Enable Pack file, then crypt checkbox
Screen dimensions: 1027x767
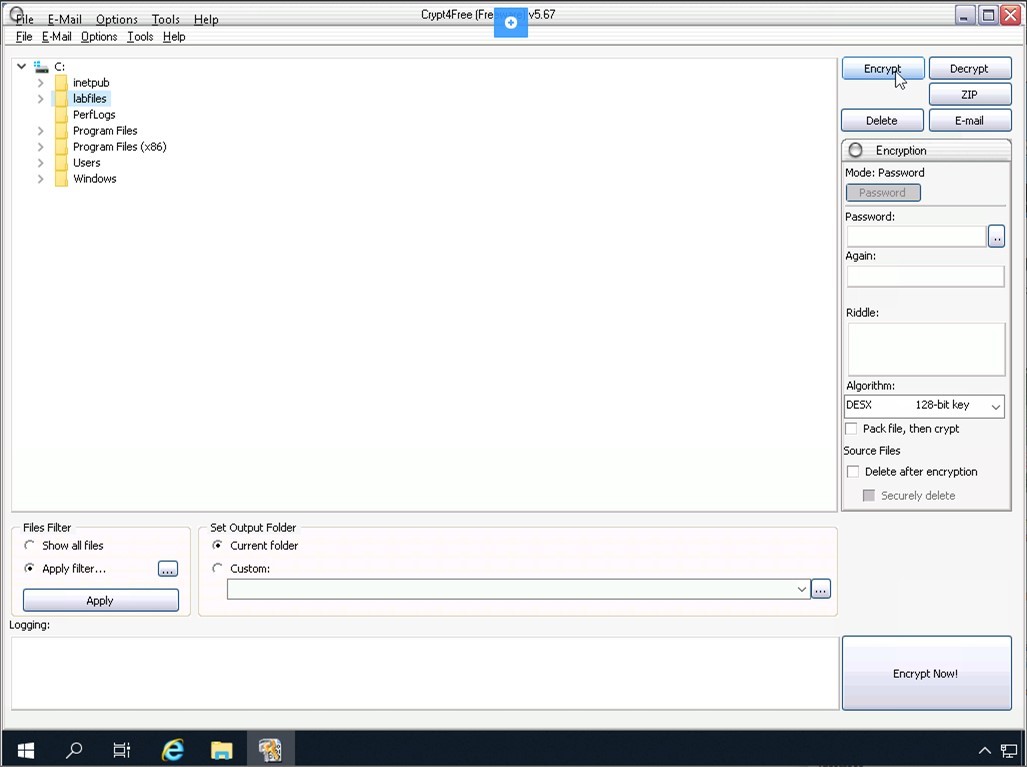click(x=852, y=429)
